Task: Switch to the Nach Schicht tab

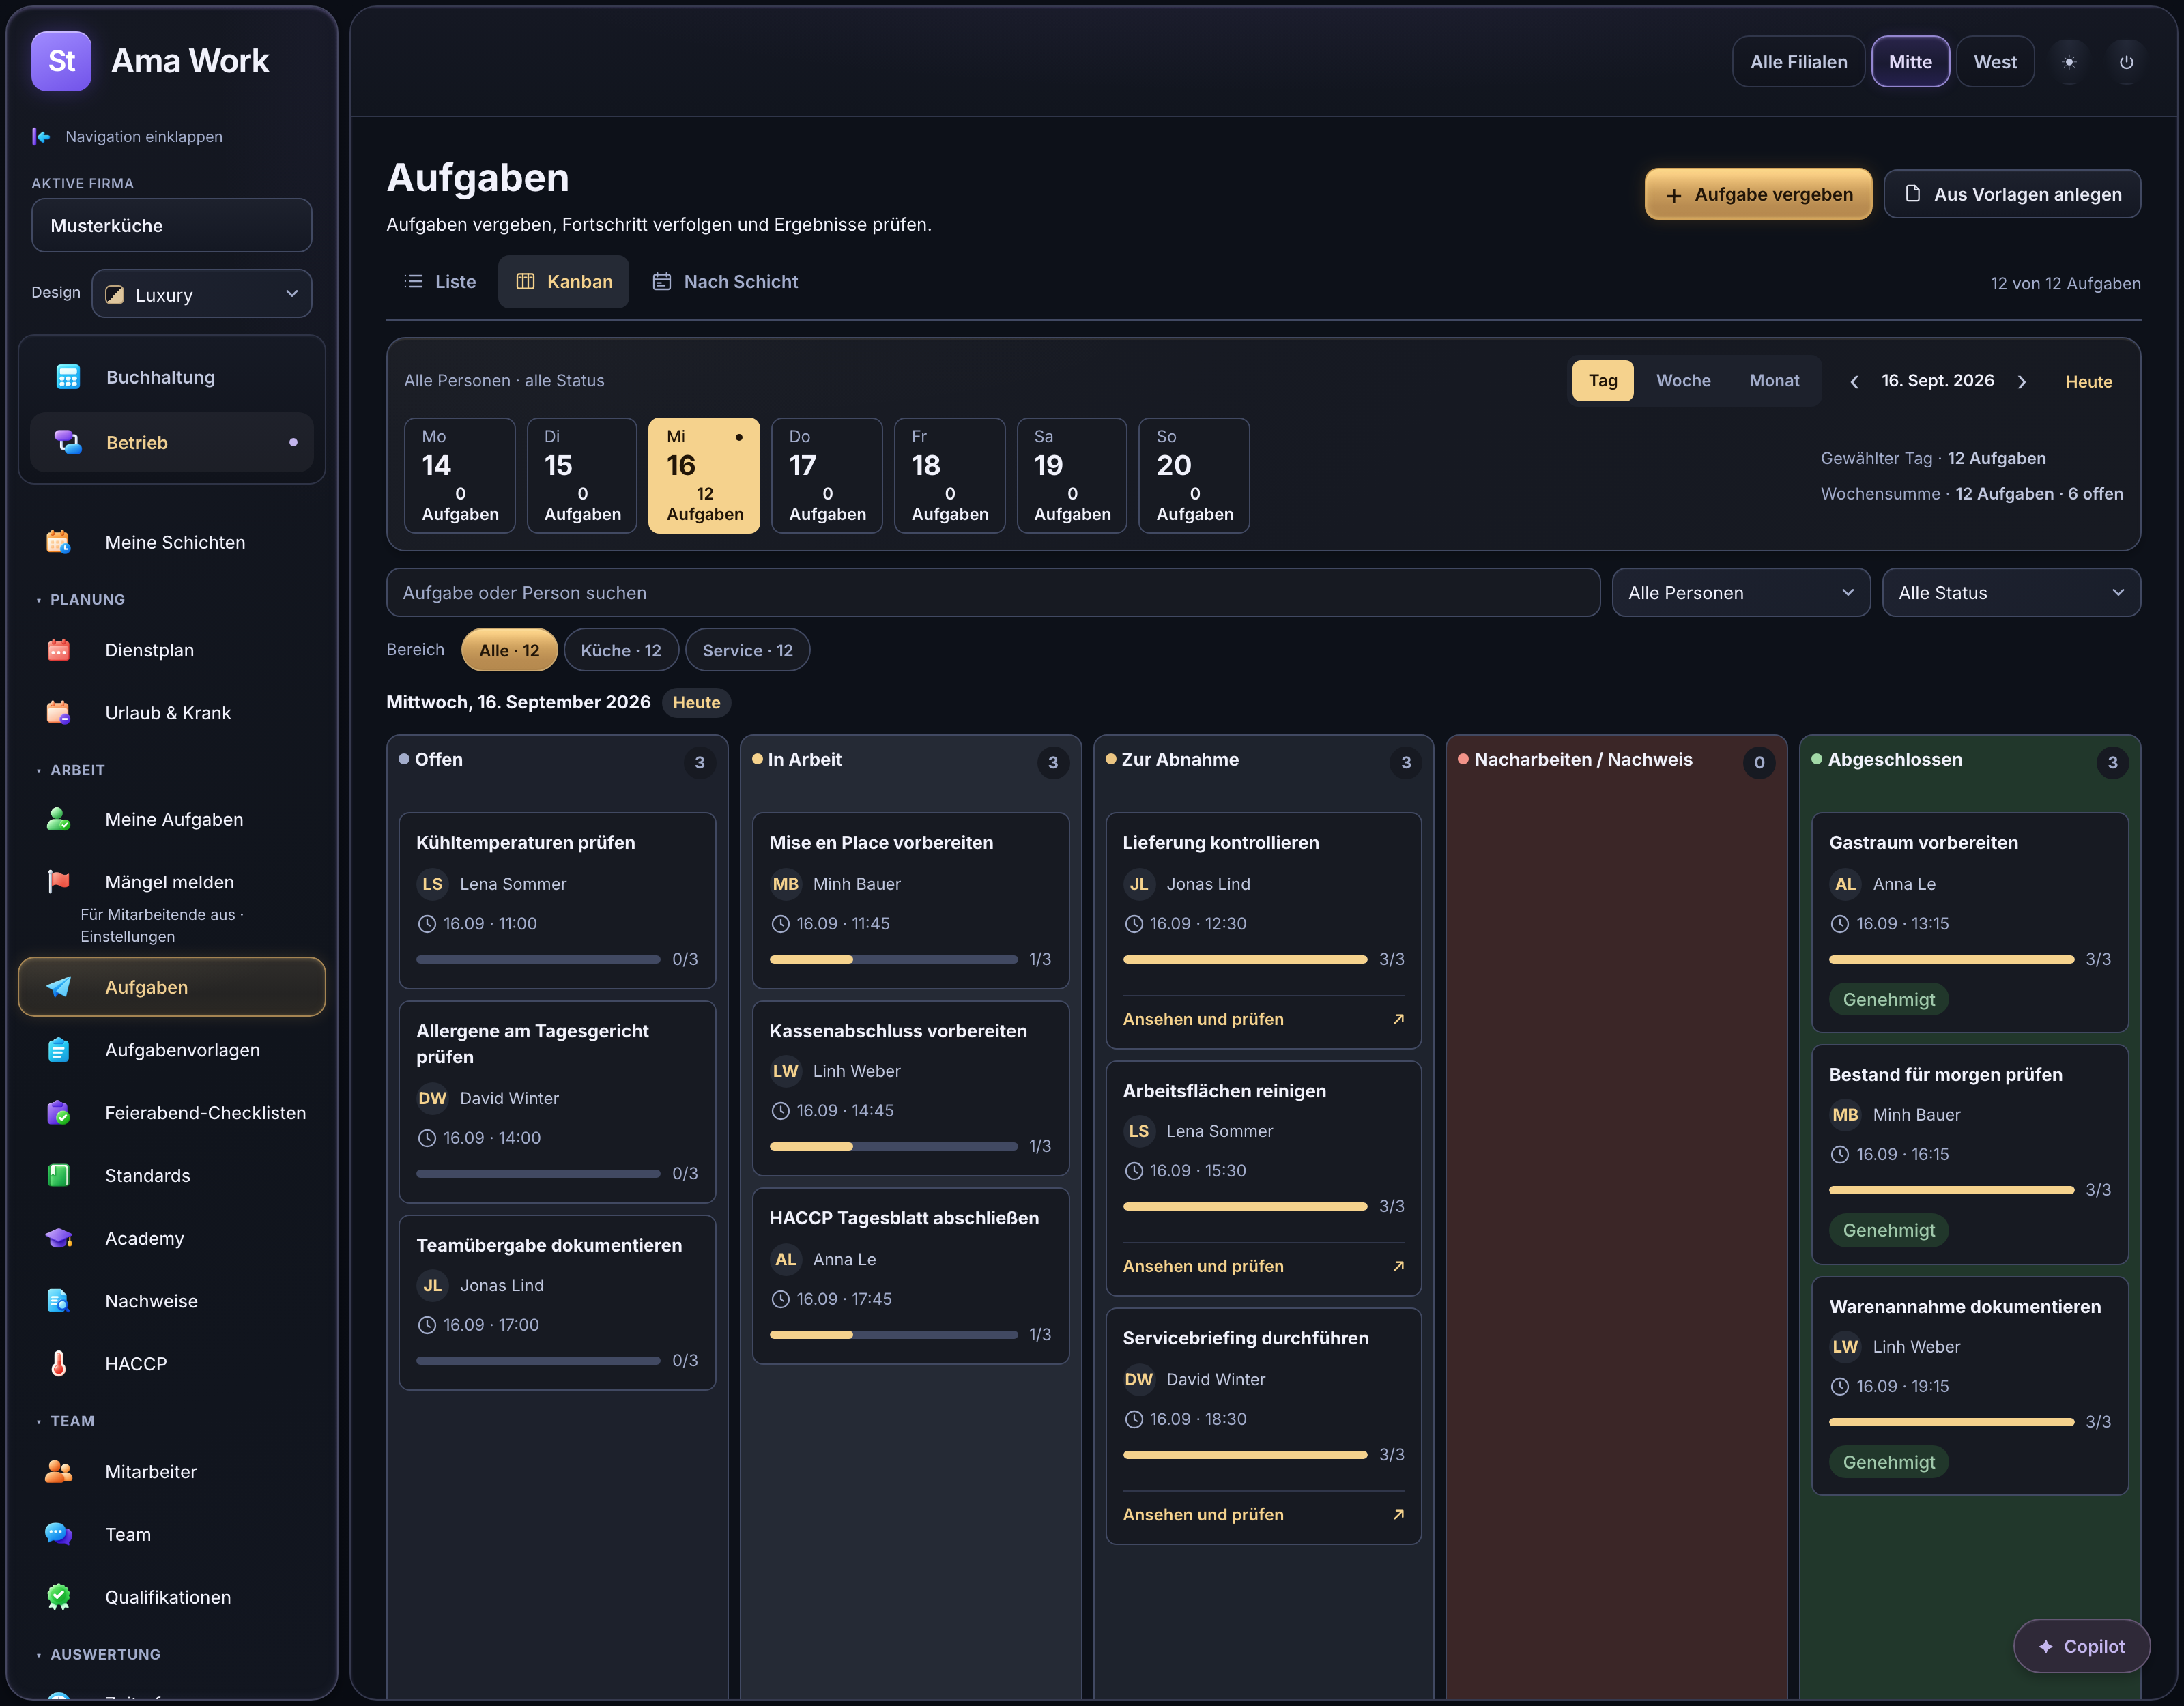Action: (725, 282)
